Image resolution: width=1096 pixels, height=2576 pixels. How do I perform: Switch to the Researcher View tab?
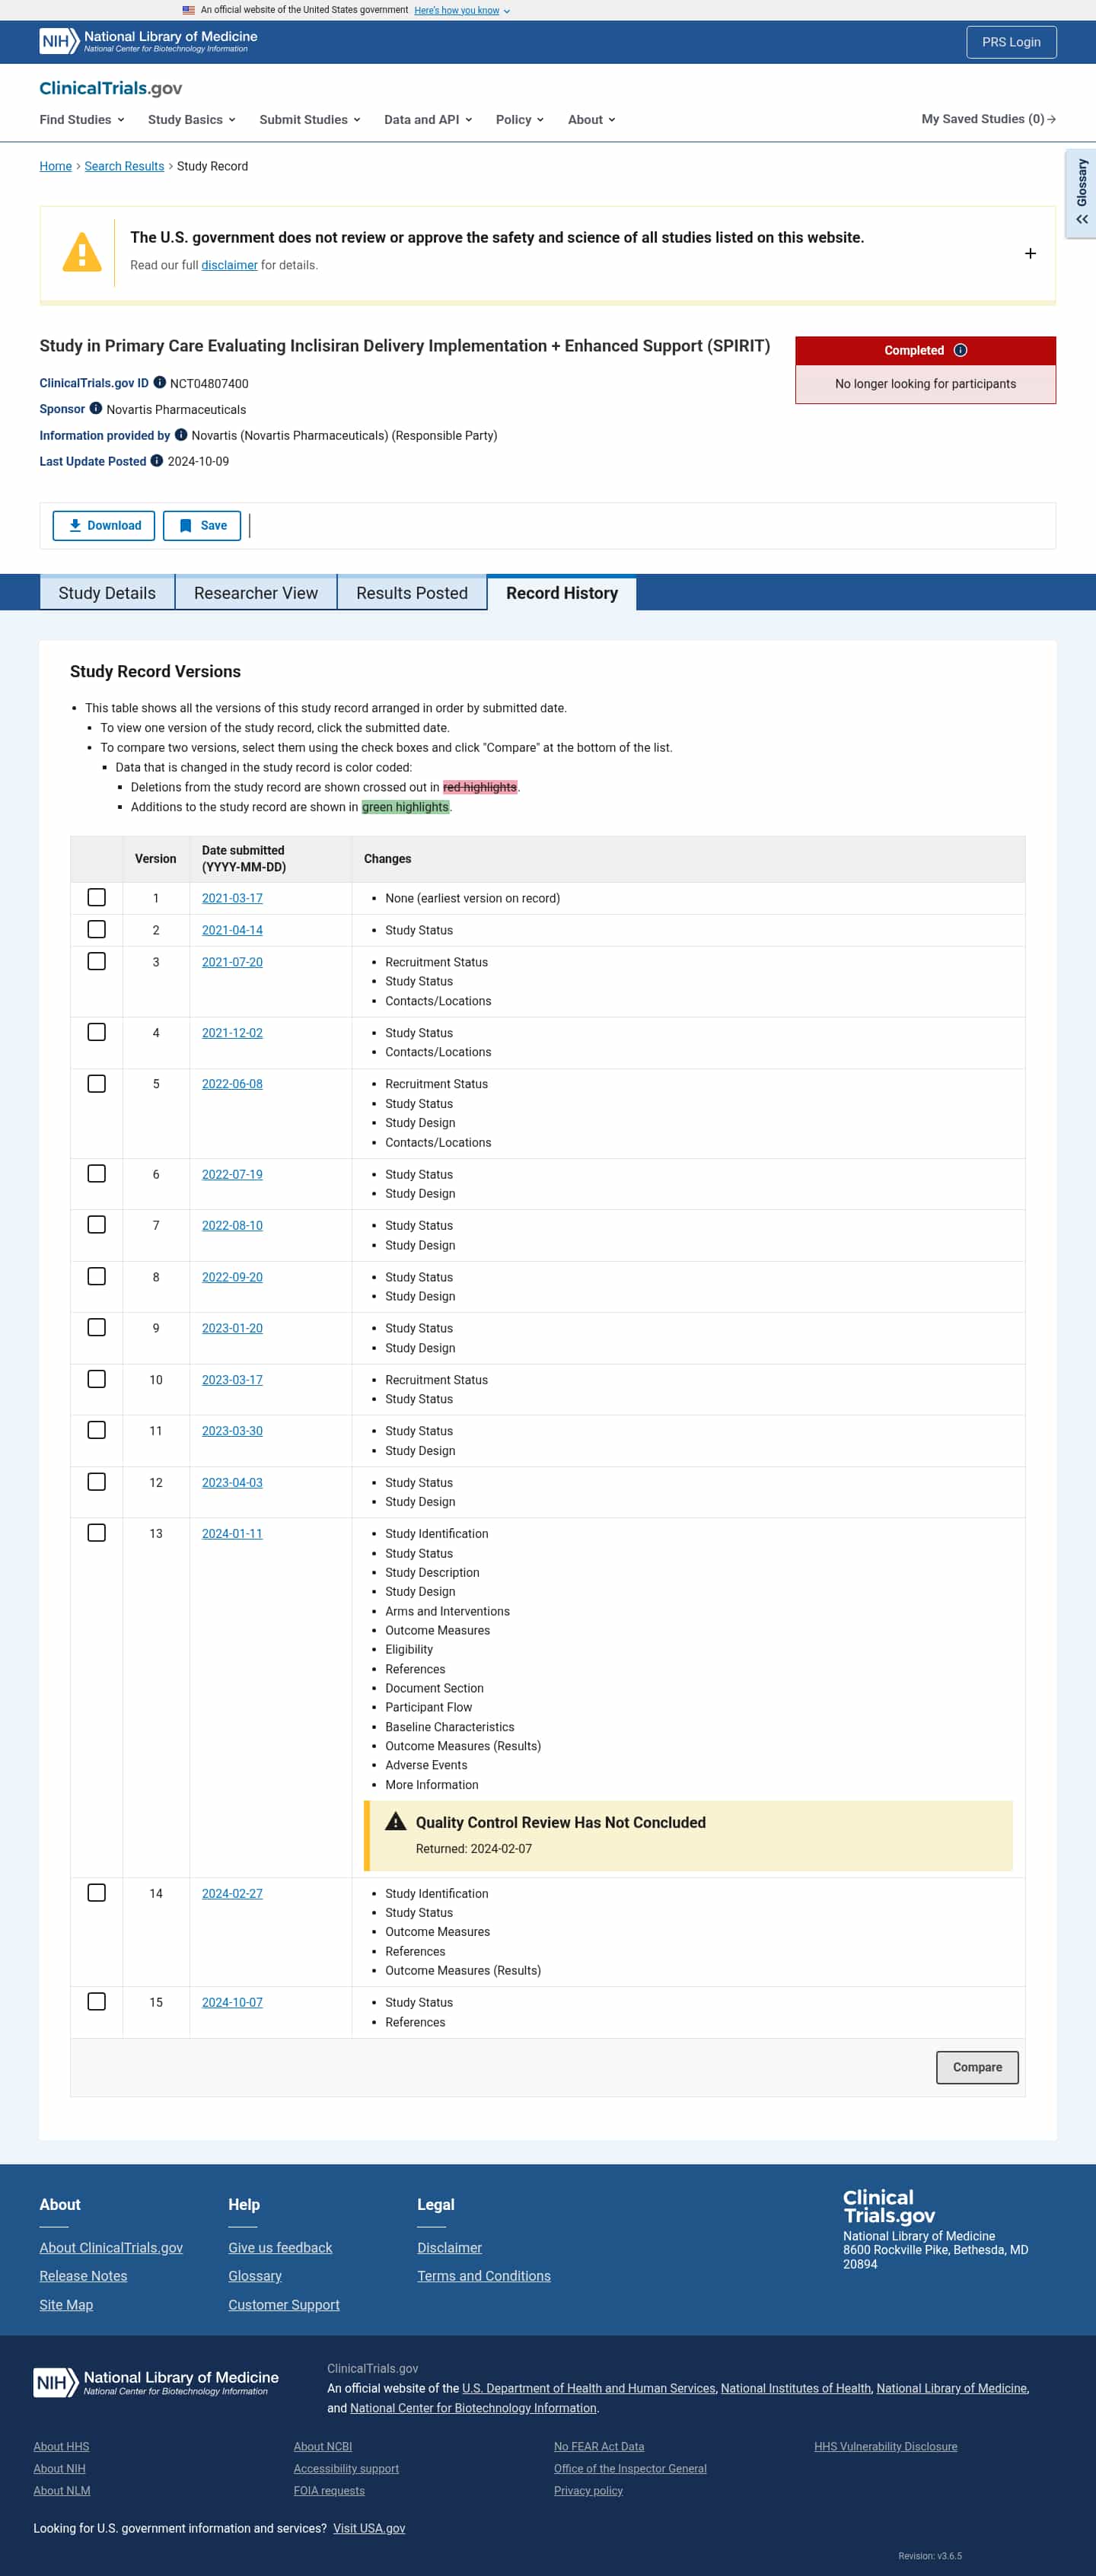256,592
